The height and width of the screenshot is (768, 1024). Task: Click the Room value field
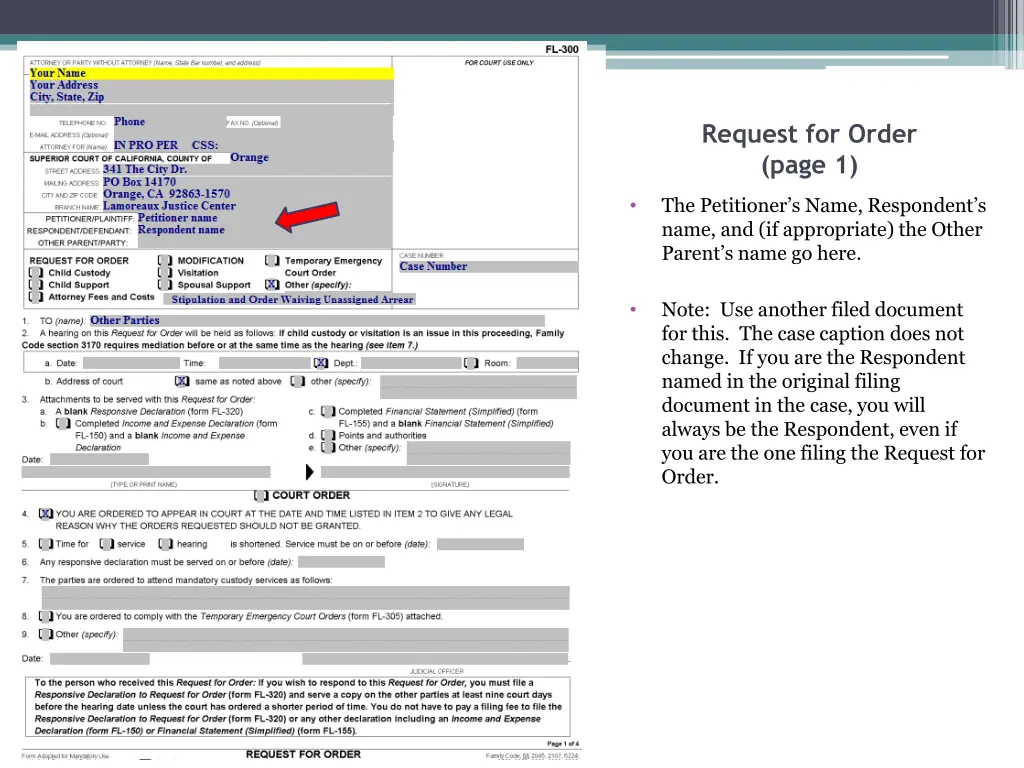click(x=547, y=363)
